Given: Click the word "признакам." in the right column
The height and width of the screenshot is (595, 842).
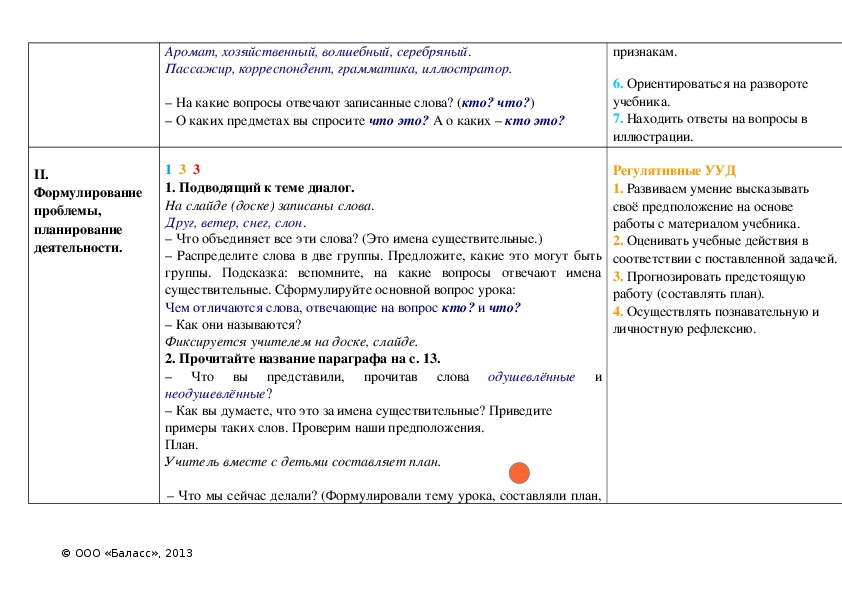Looking at the screenshot, I should 645,52.
